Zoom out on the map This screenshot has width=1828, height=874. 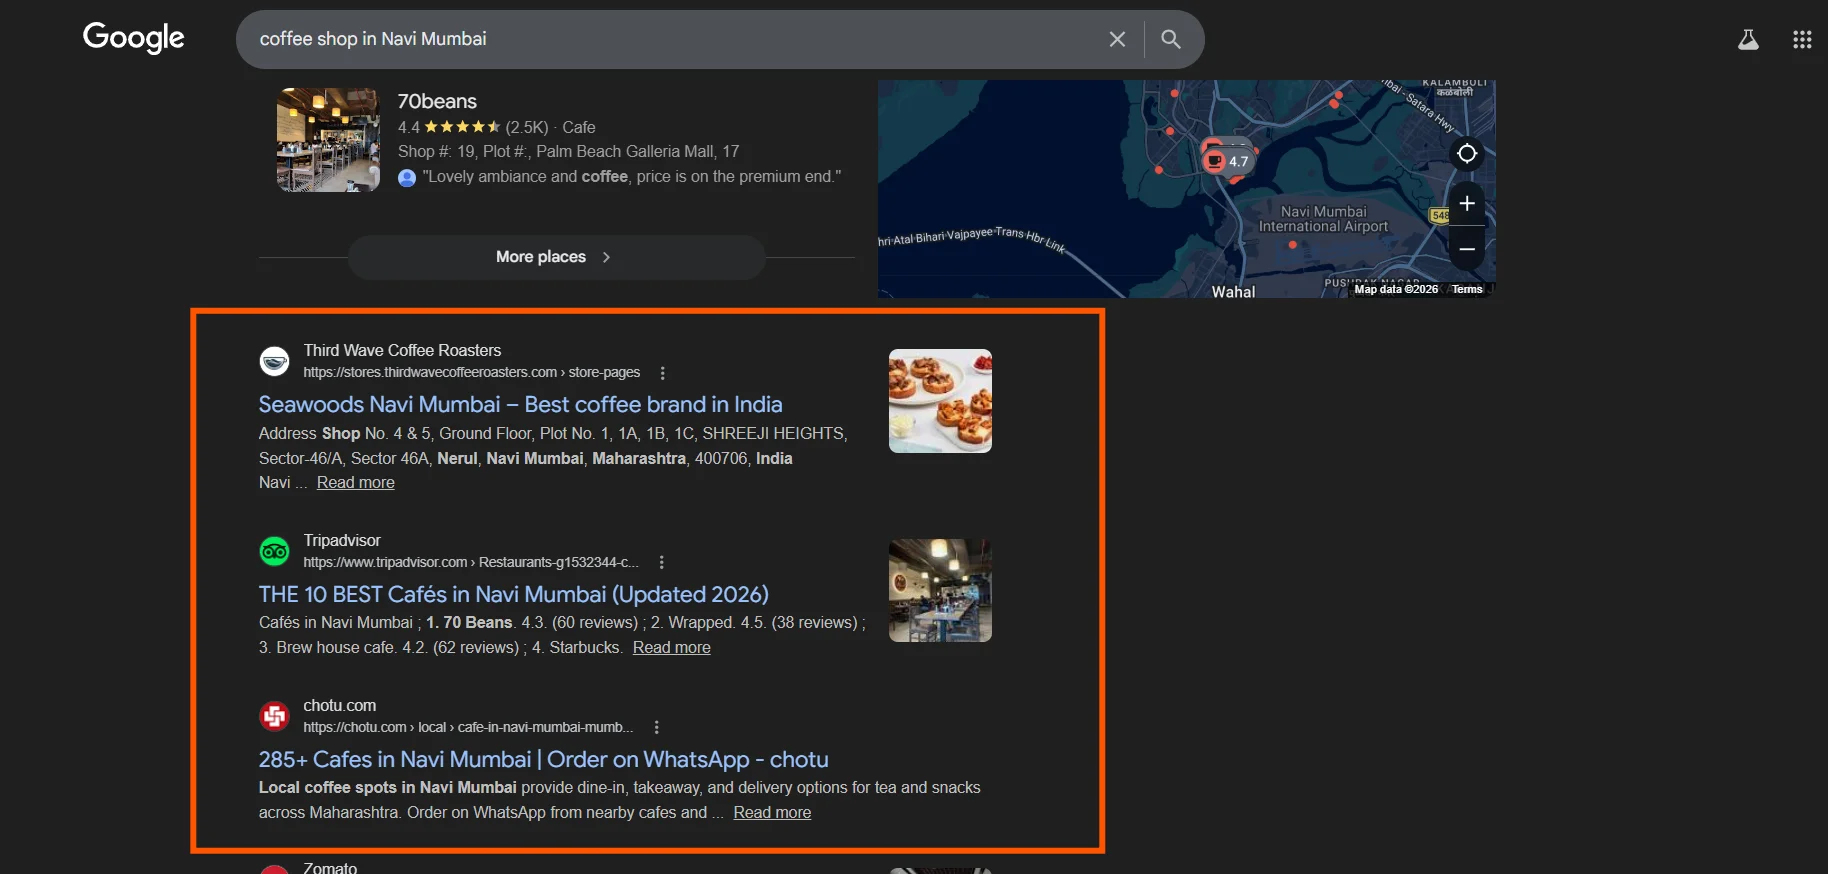pyautogui.click(x=1467, y=248)
